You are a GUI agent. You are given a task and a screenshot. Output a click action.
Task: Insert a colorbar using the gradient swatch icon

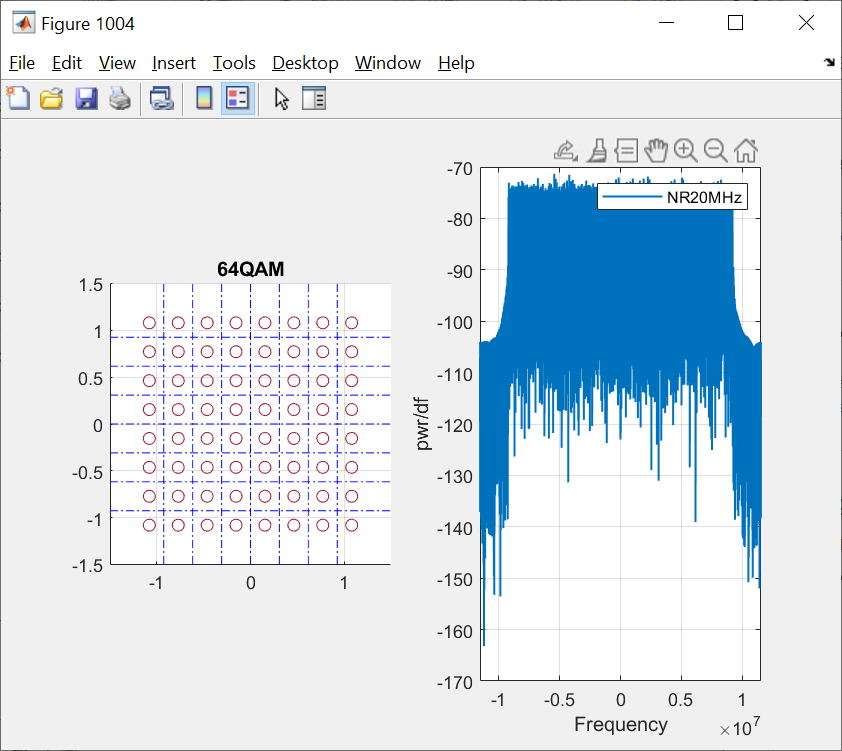[x=204, y=98]
